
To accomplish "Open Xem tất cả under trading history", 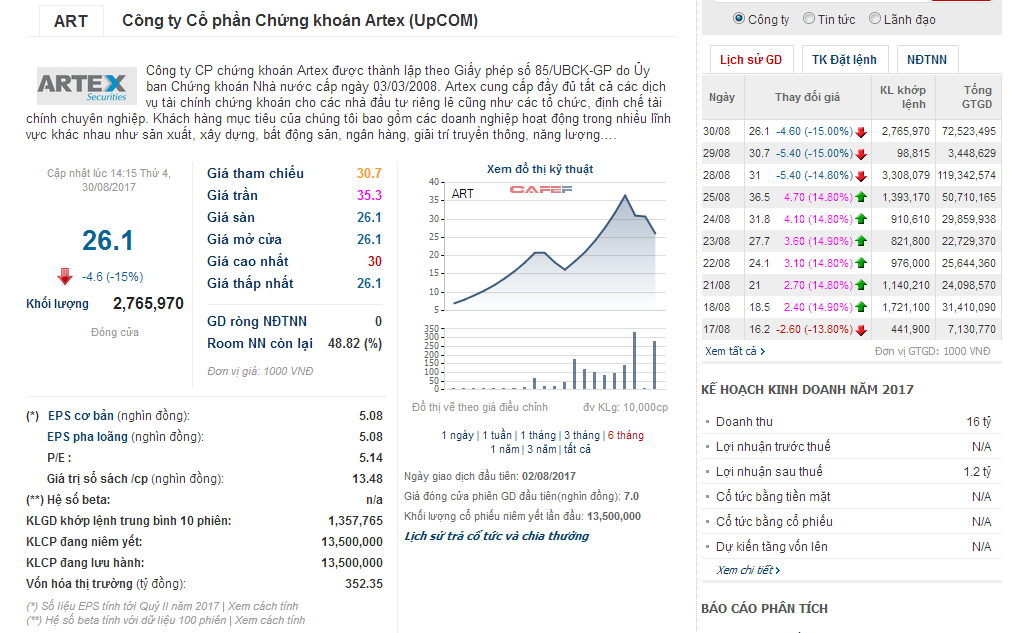I will [x=735, y=352].
